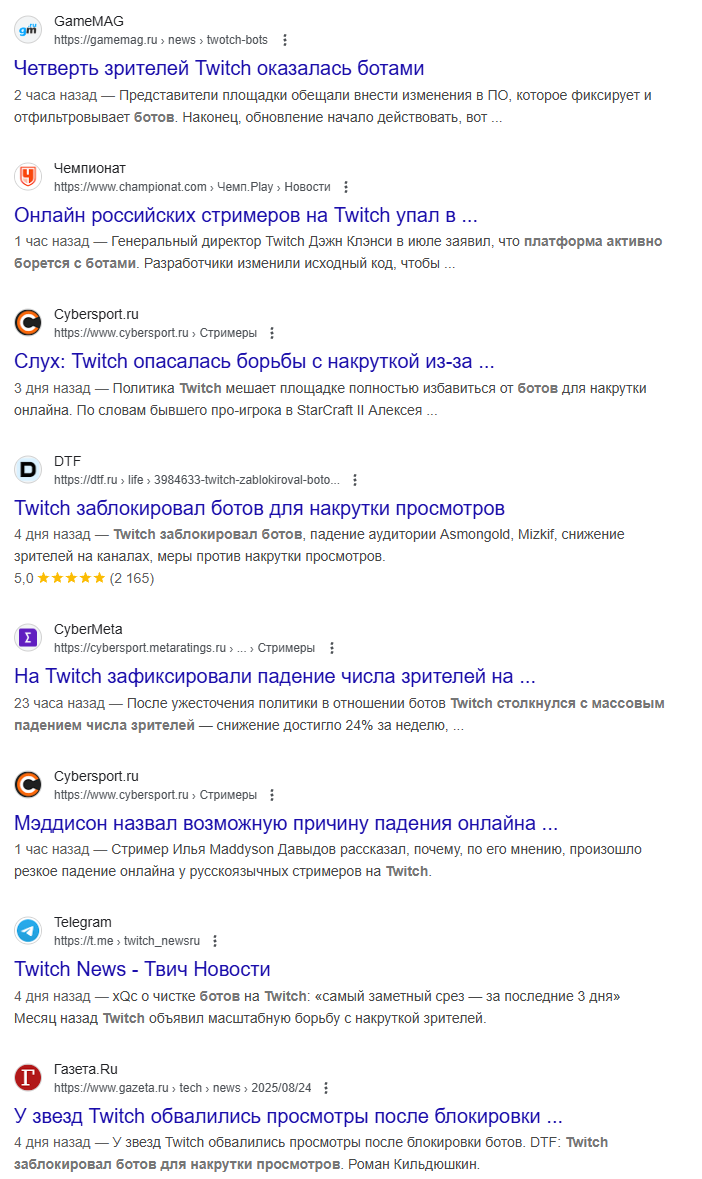The height and width of the screenshot is (1179, 702).
Task: Click the five-star rating on the DTF result
Action: click(71, 578)
